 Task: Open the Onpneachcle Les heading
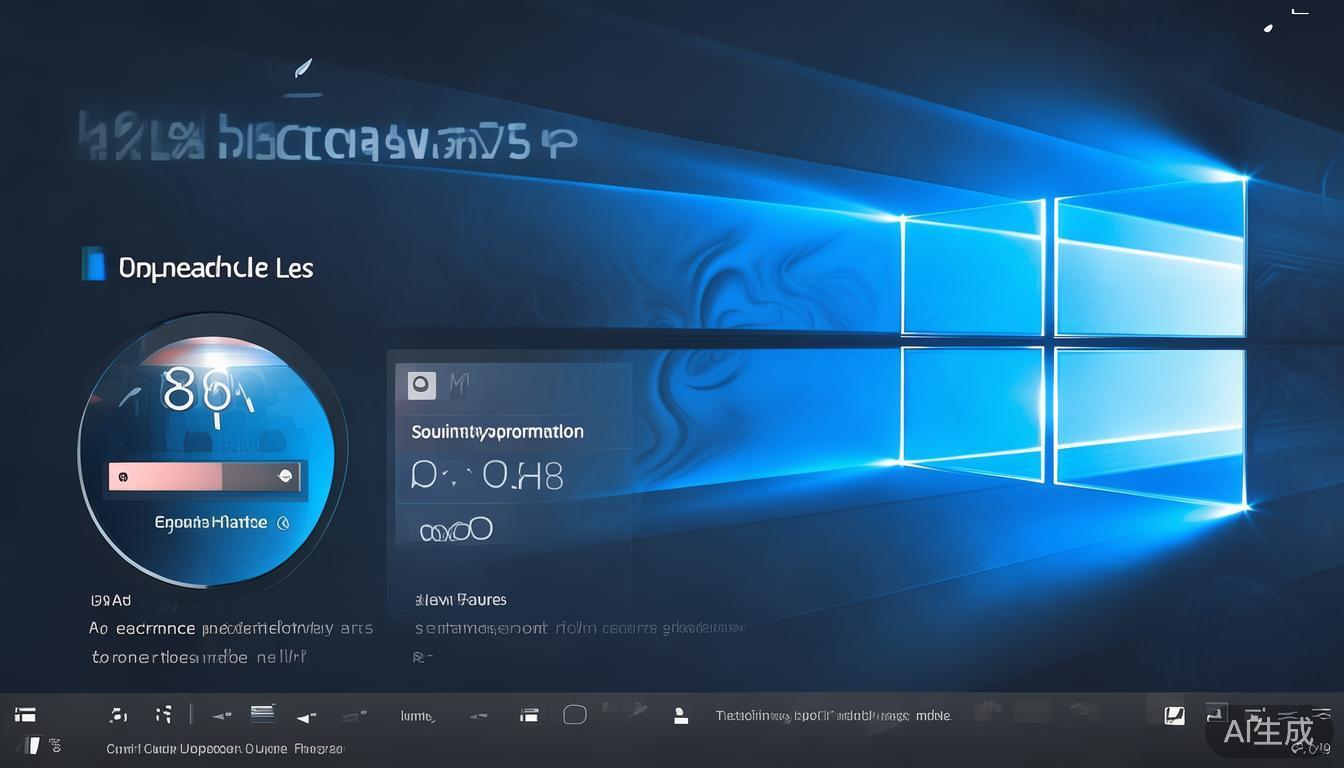[215, 268]
